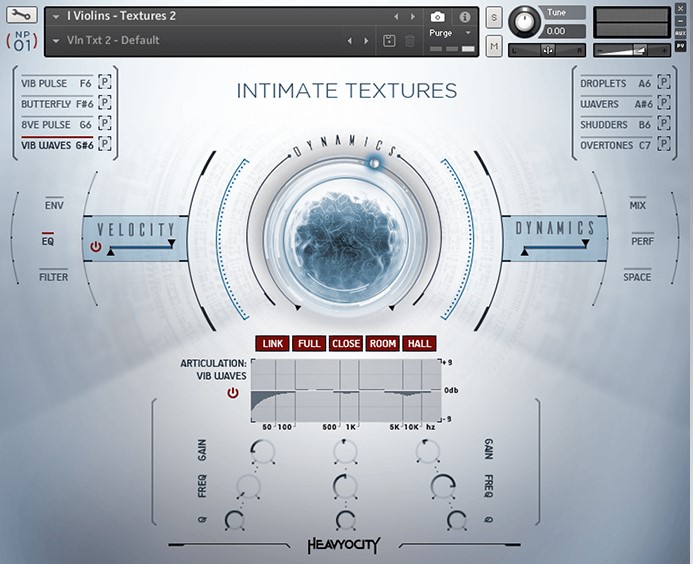Click the P icon next to OVERTONES
The image size is (693, 564).
pos(664,144)
